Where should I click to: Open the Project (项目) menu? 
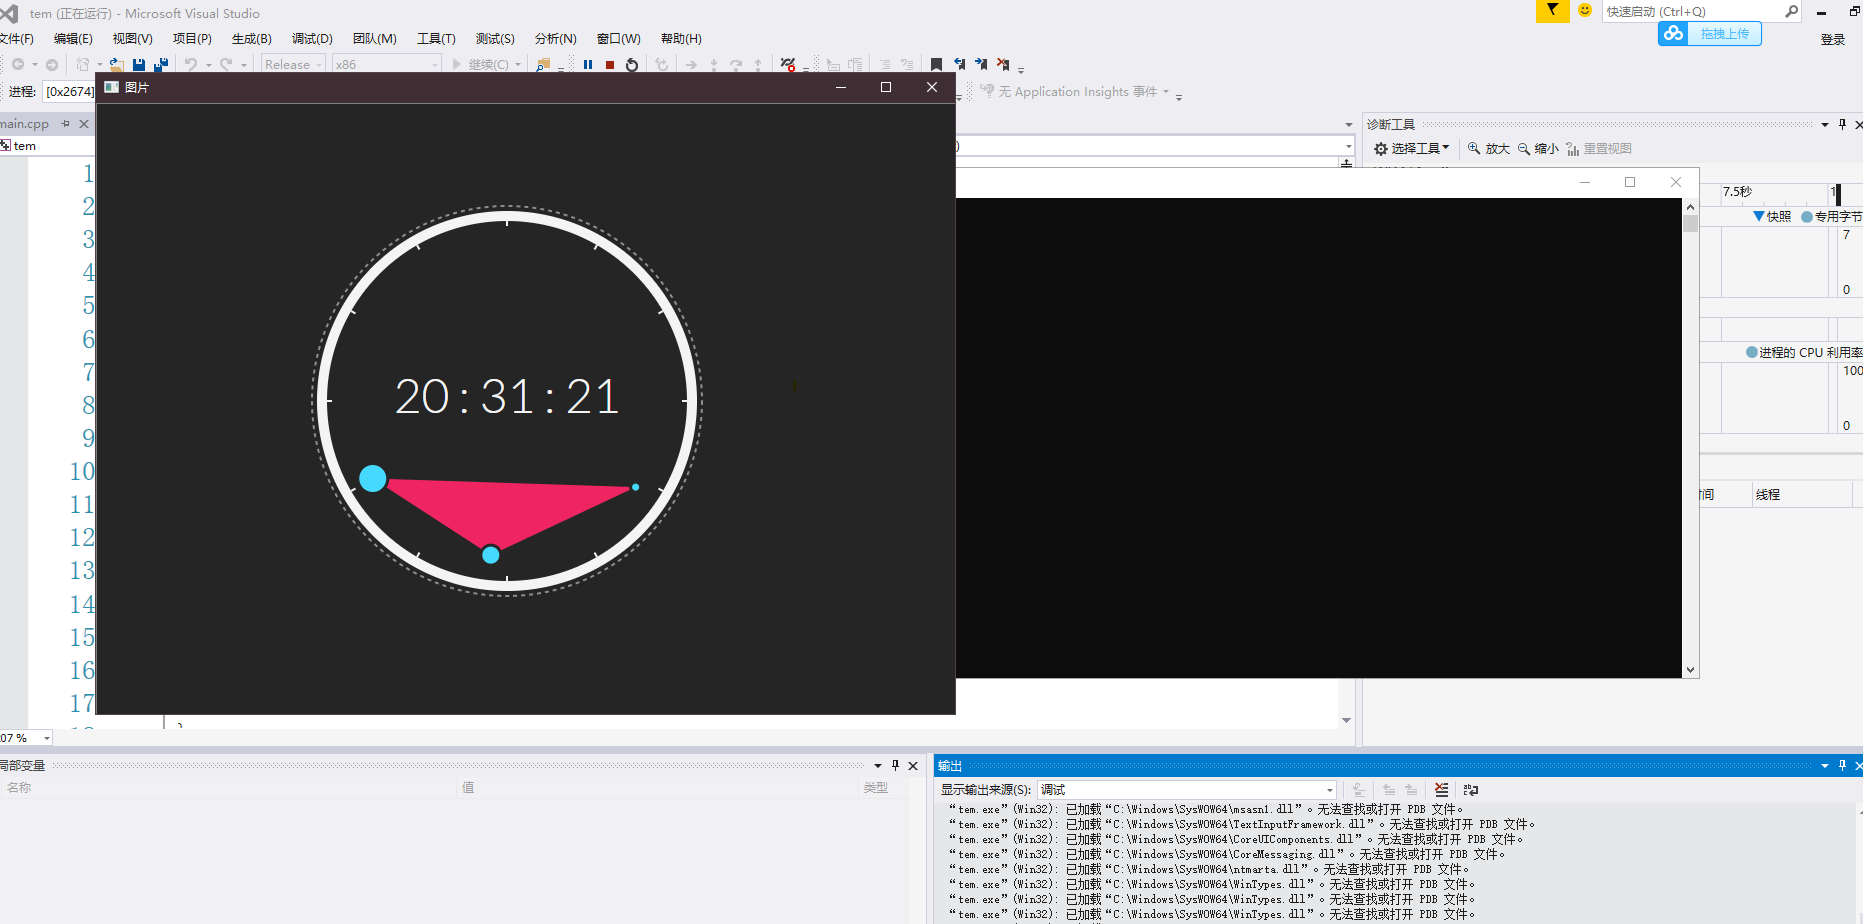(192, 38)
